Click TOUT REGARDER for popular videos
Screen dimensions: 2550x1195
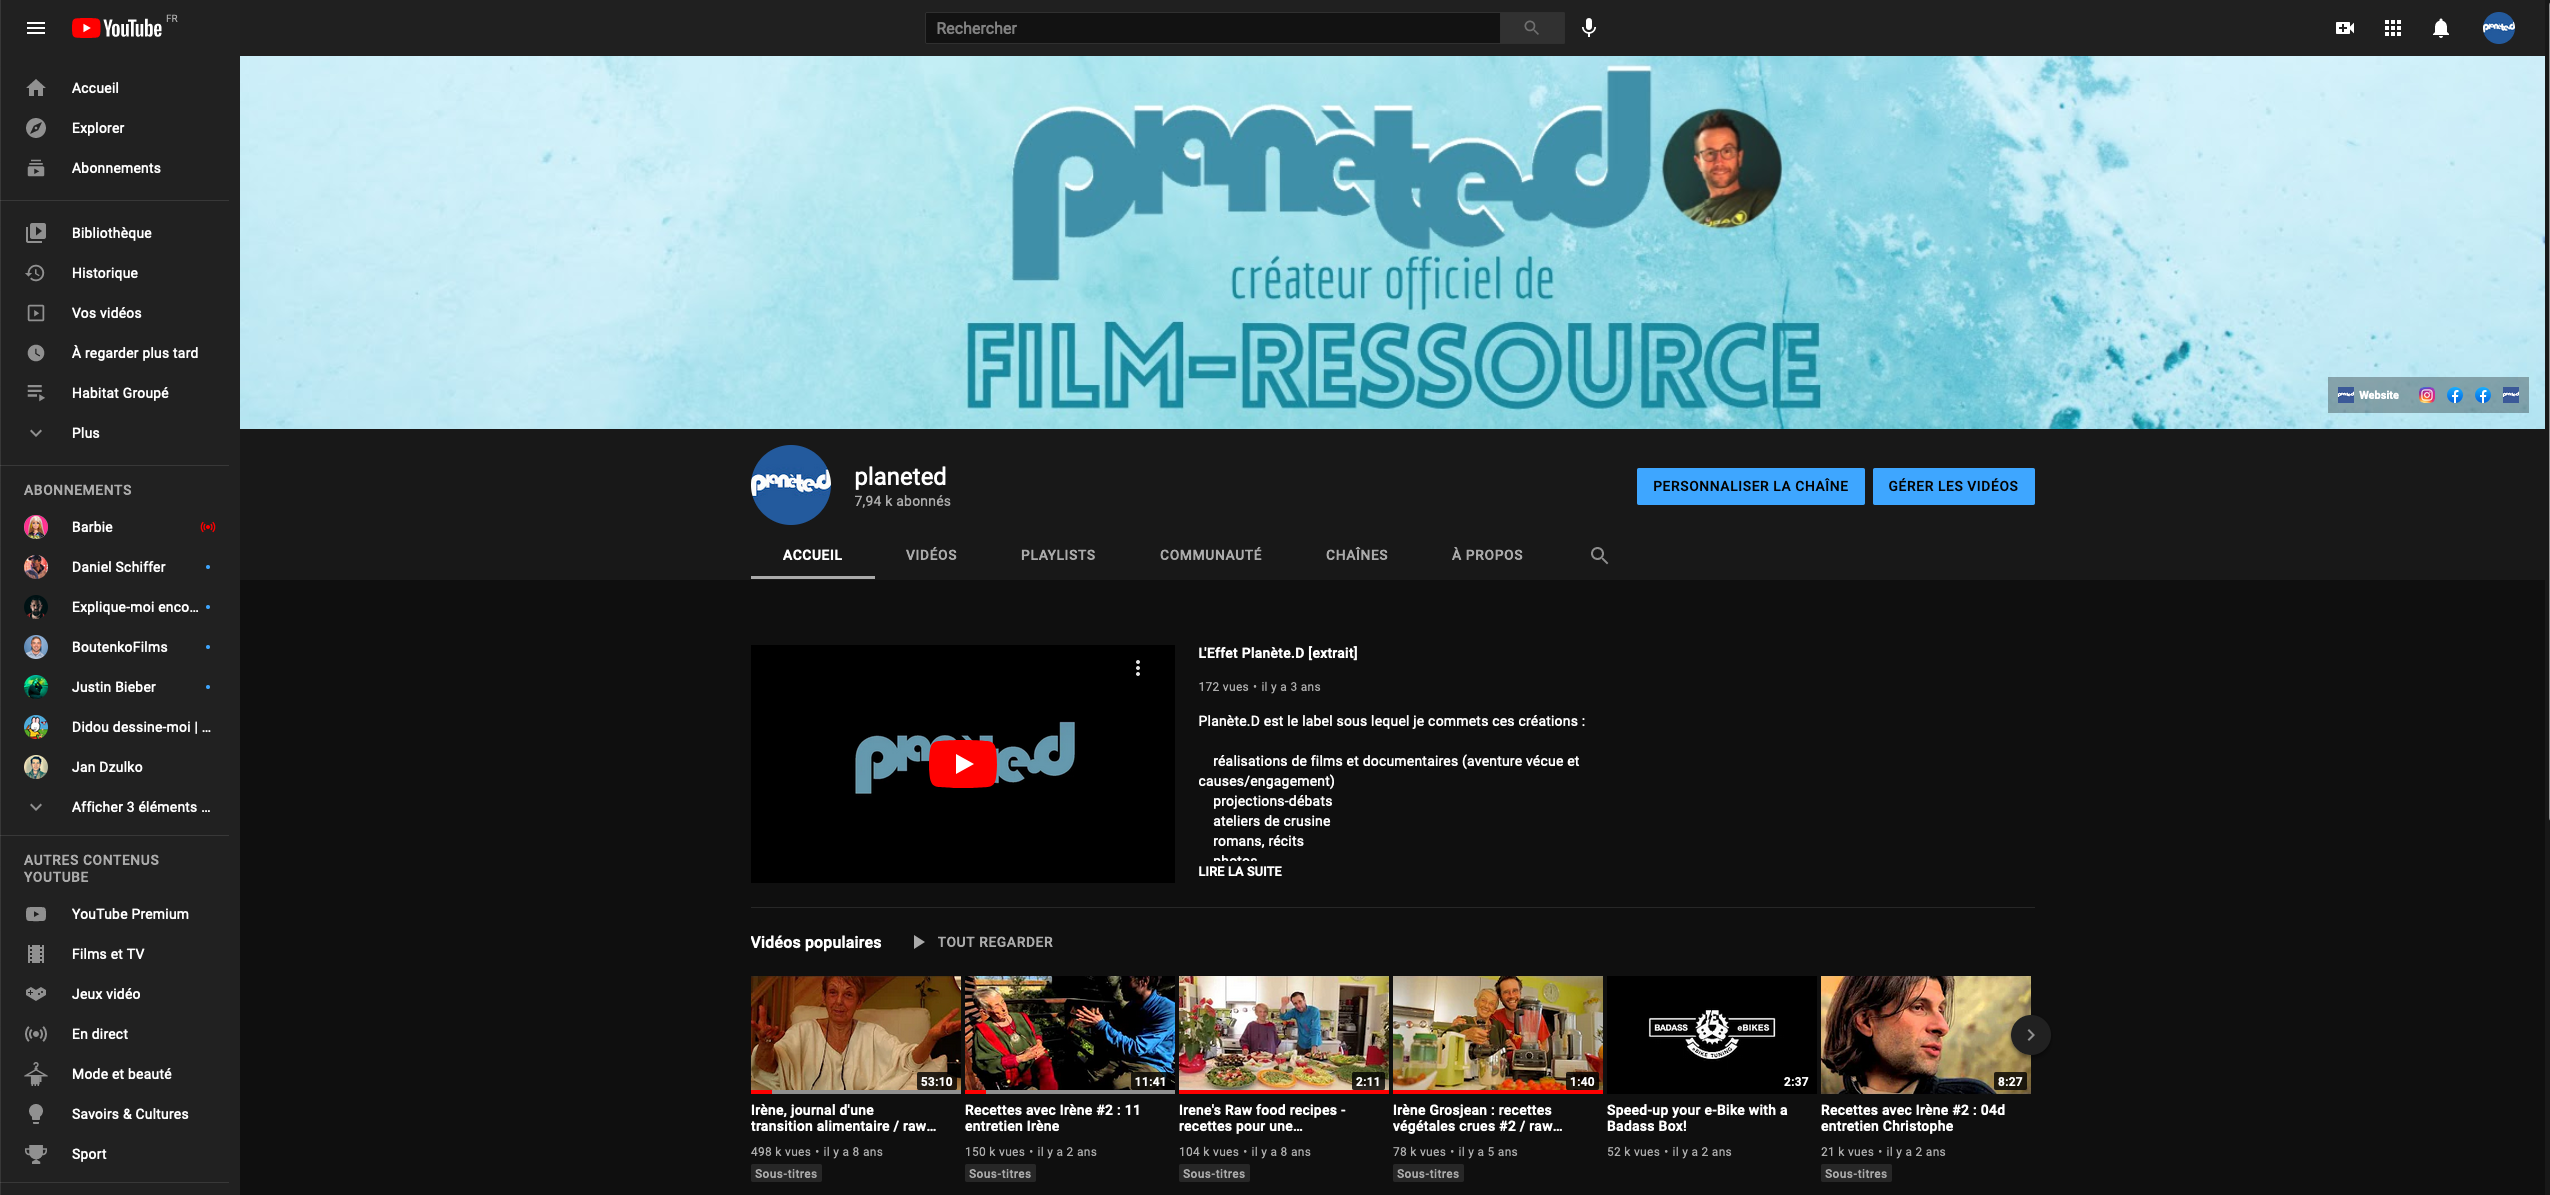983,942
